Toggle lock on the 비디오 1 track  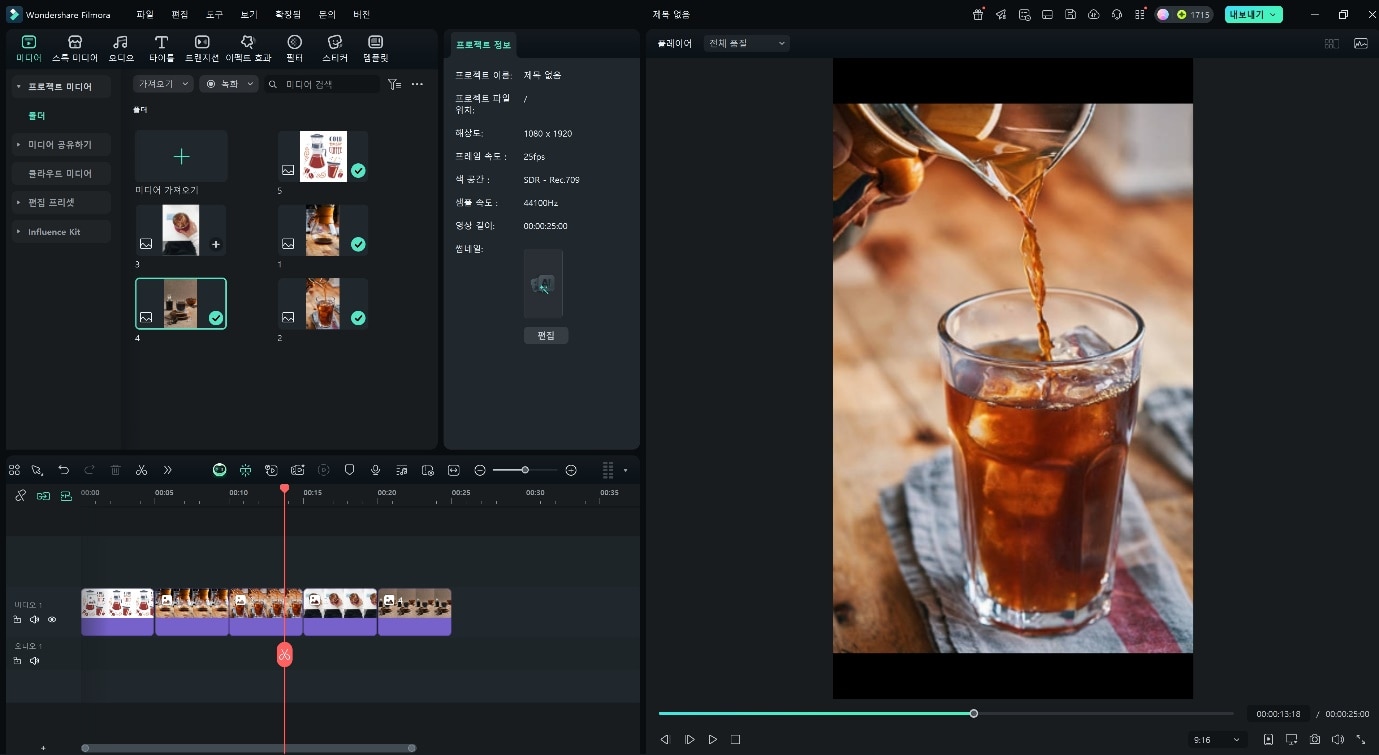click(18, 620)
